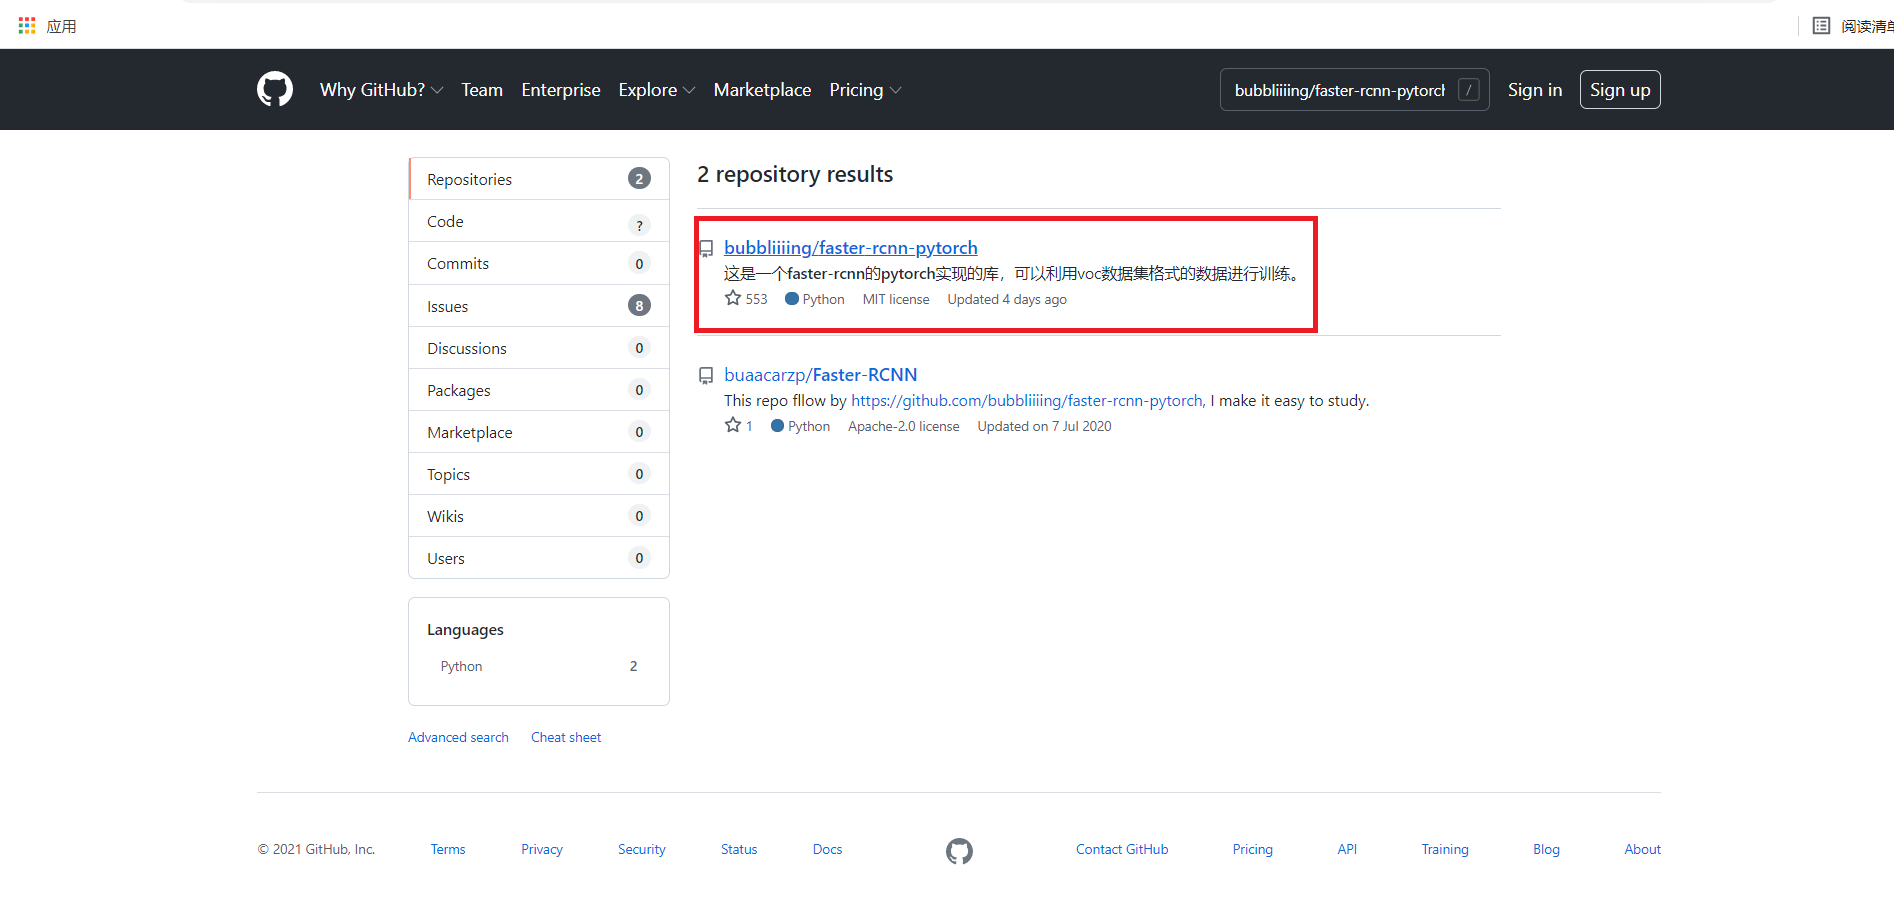This screenshot has width=1894, height=911.
Task: Open Blog in the footer
Action: click(x=1546, y=849)
